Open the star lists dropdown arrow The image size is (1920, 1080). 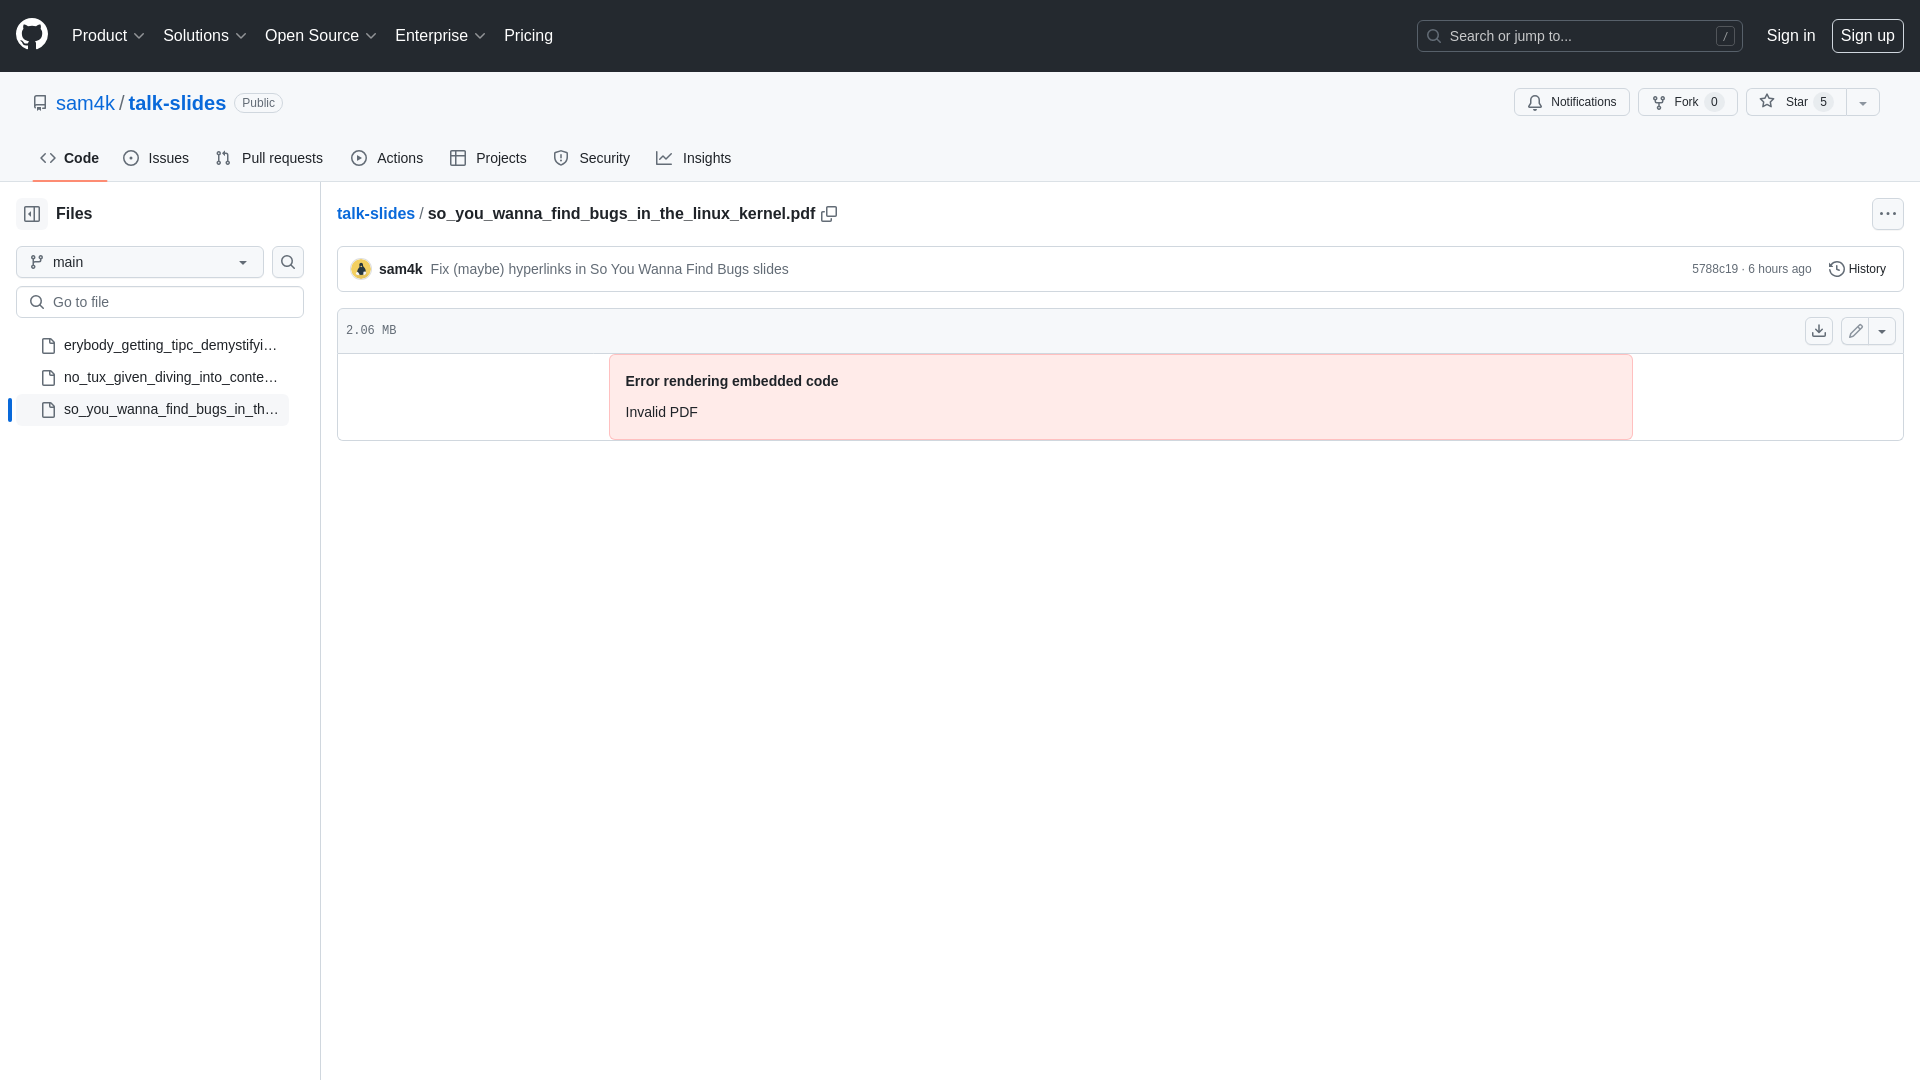pos(1863,102)
